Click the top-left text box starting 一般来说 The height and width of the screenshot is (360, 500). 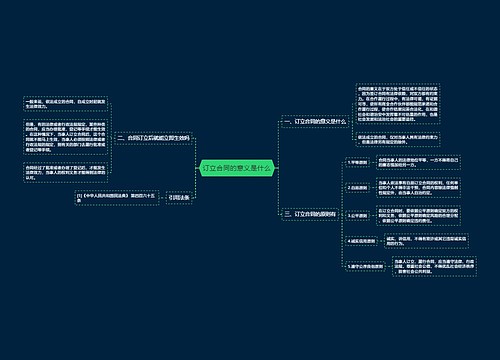(x=66, y=104)
